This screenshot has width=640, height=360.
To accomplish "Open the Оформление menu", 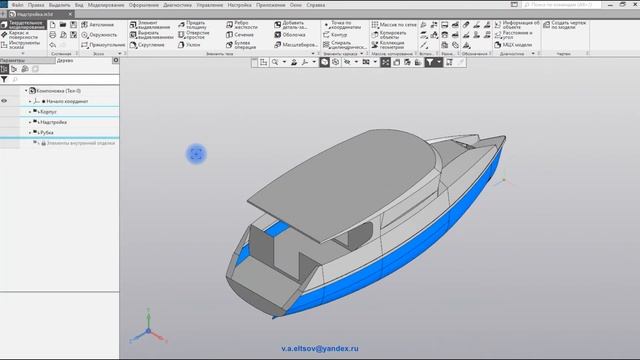I will click(144, 5).
